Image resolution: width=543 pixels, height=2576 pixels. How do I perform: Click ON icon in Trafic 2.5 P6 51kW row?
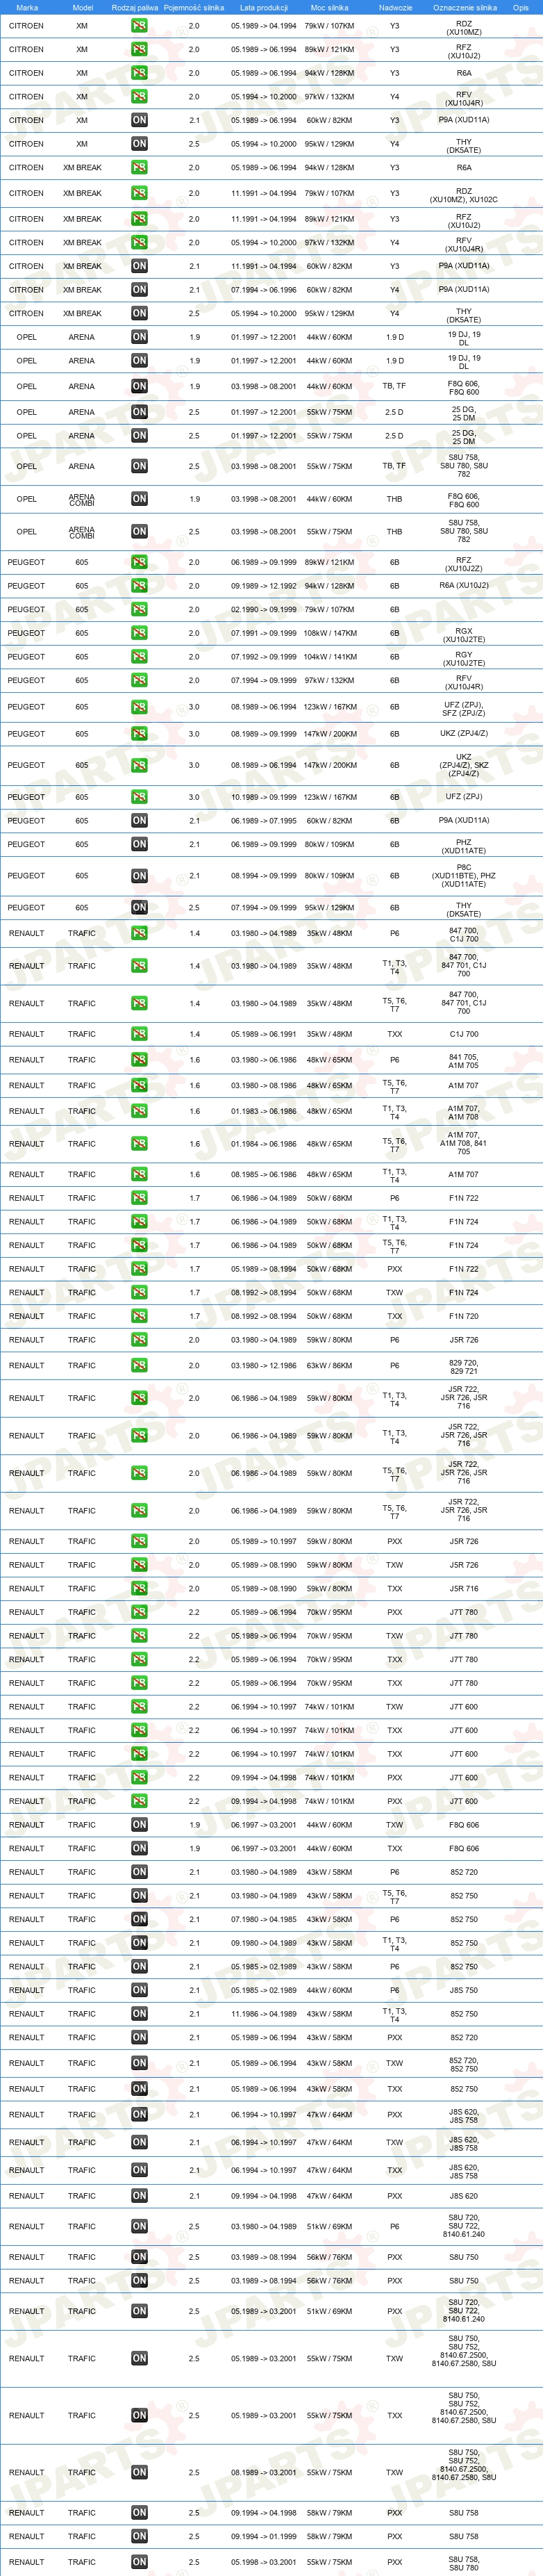(139, 2226)
